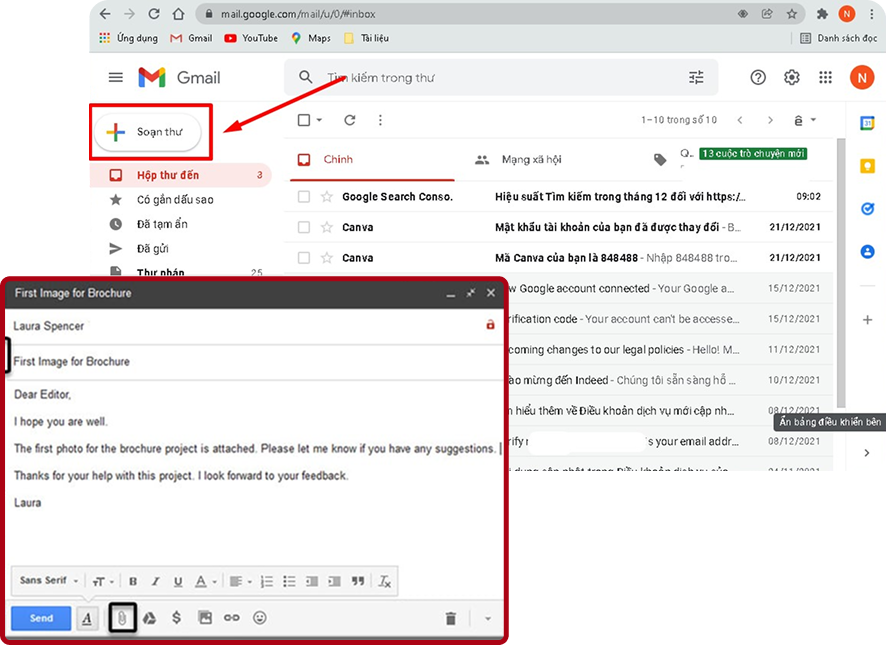Click the Soạn thư compose button

point(148,132)
